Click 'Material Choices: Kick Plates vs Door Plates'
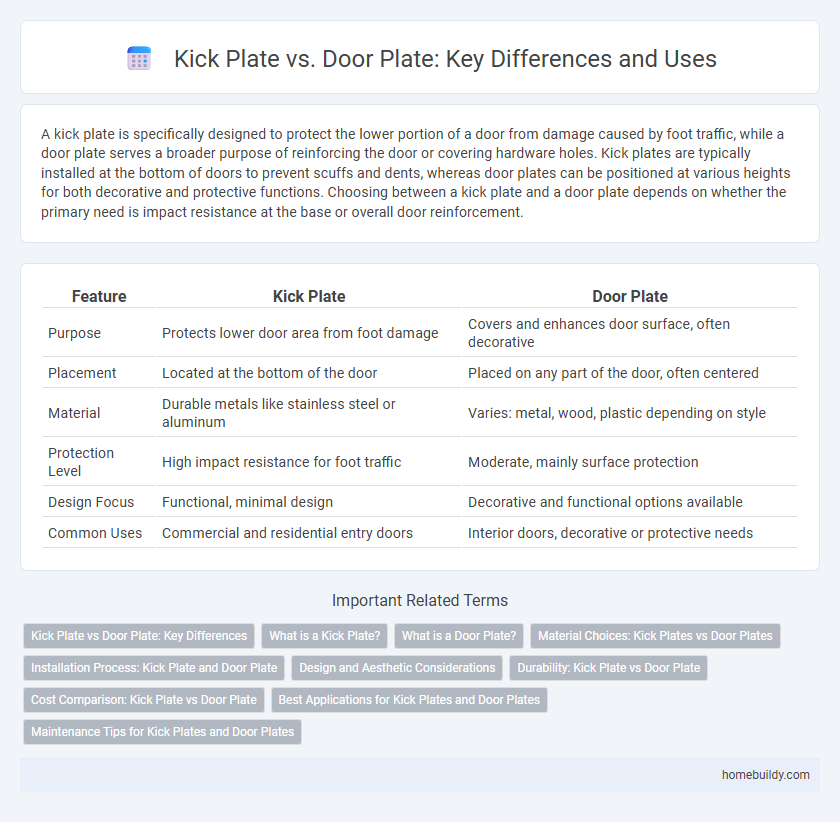The width and height of the screenshot is (840, 822). (655, 636)
